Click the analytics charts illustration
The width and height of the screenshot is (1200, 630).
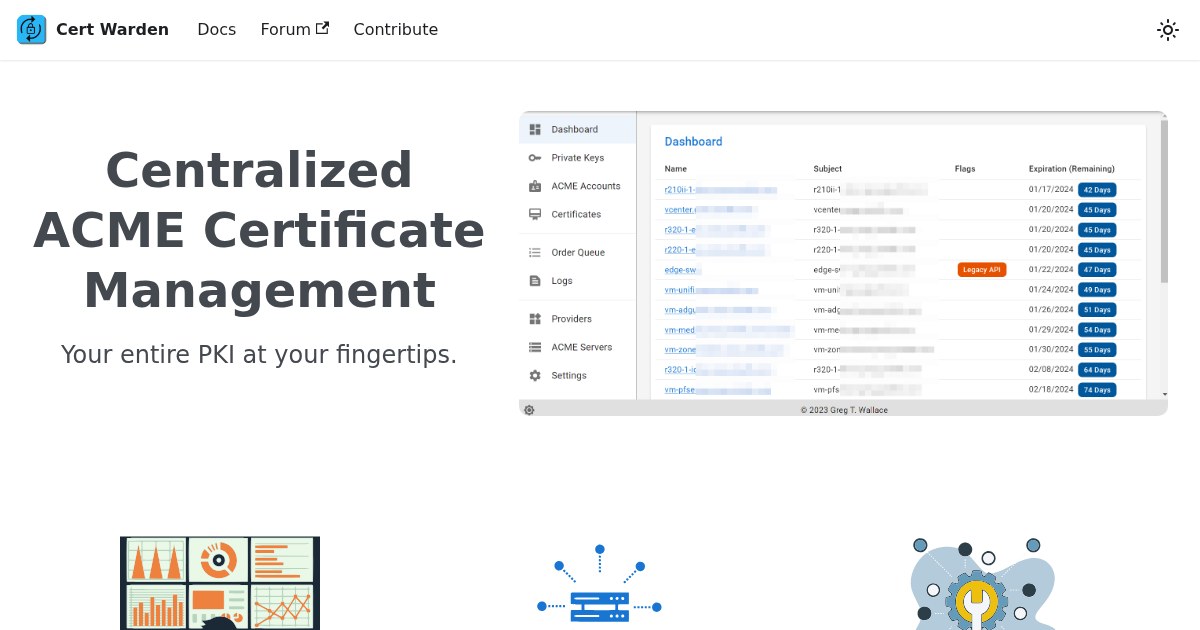click(220, 583)
